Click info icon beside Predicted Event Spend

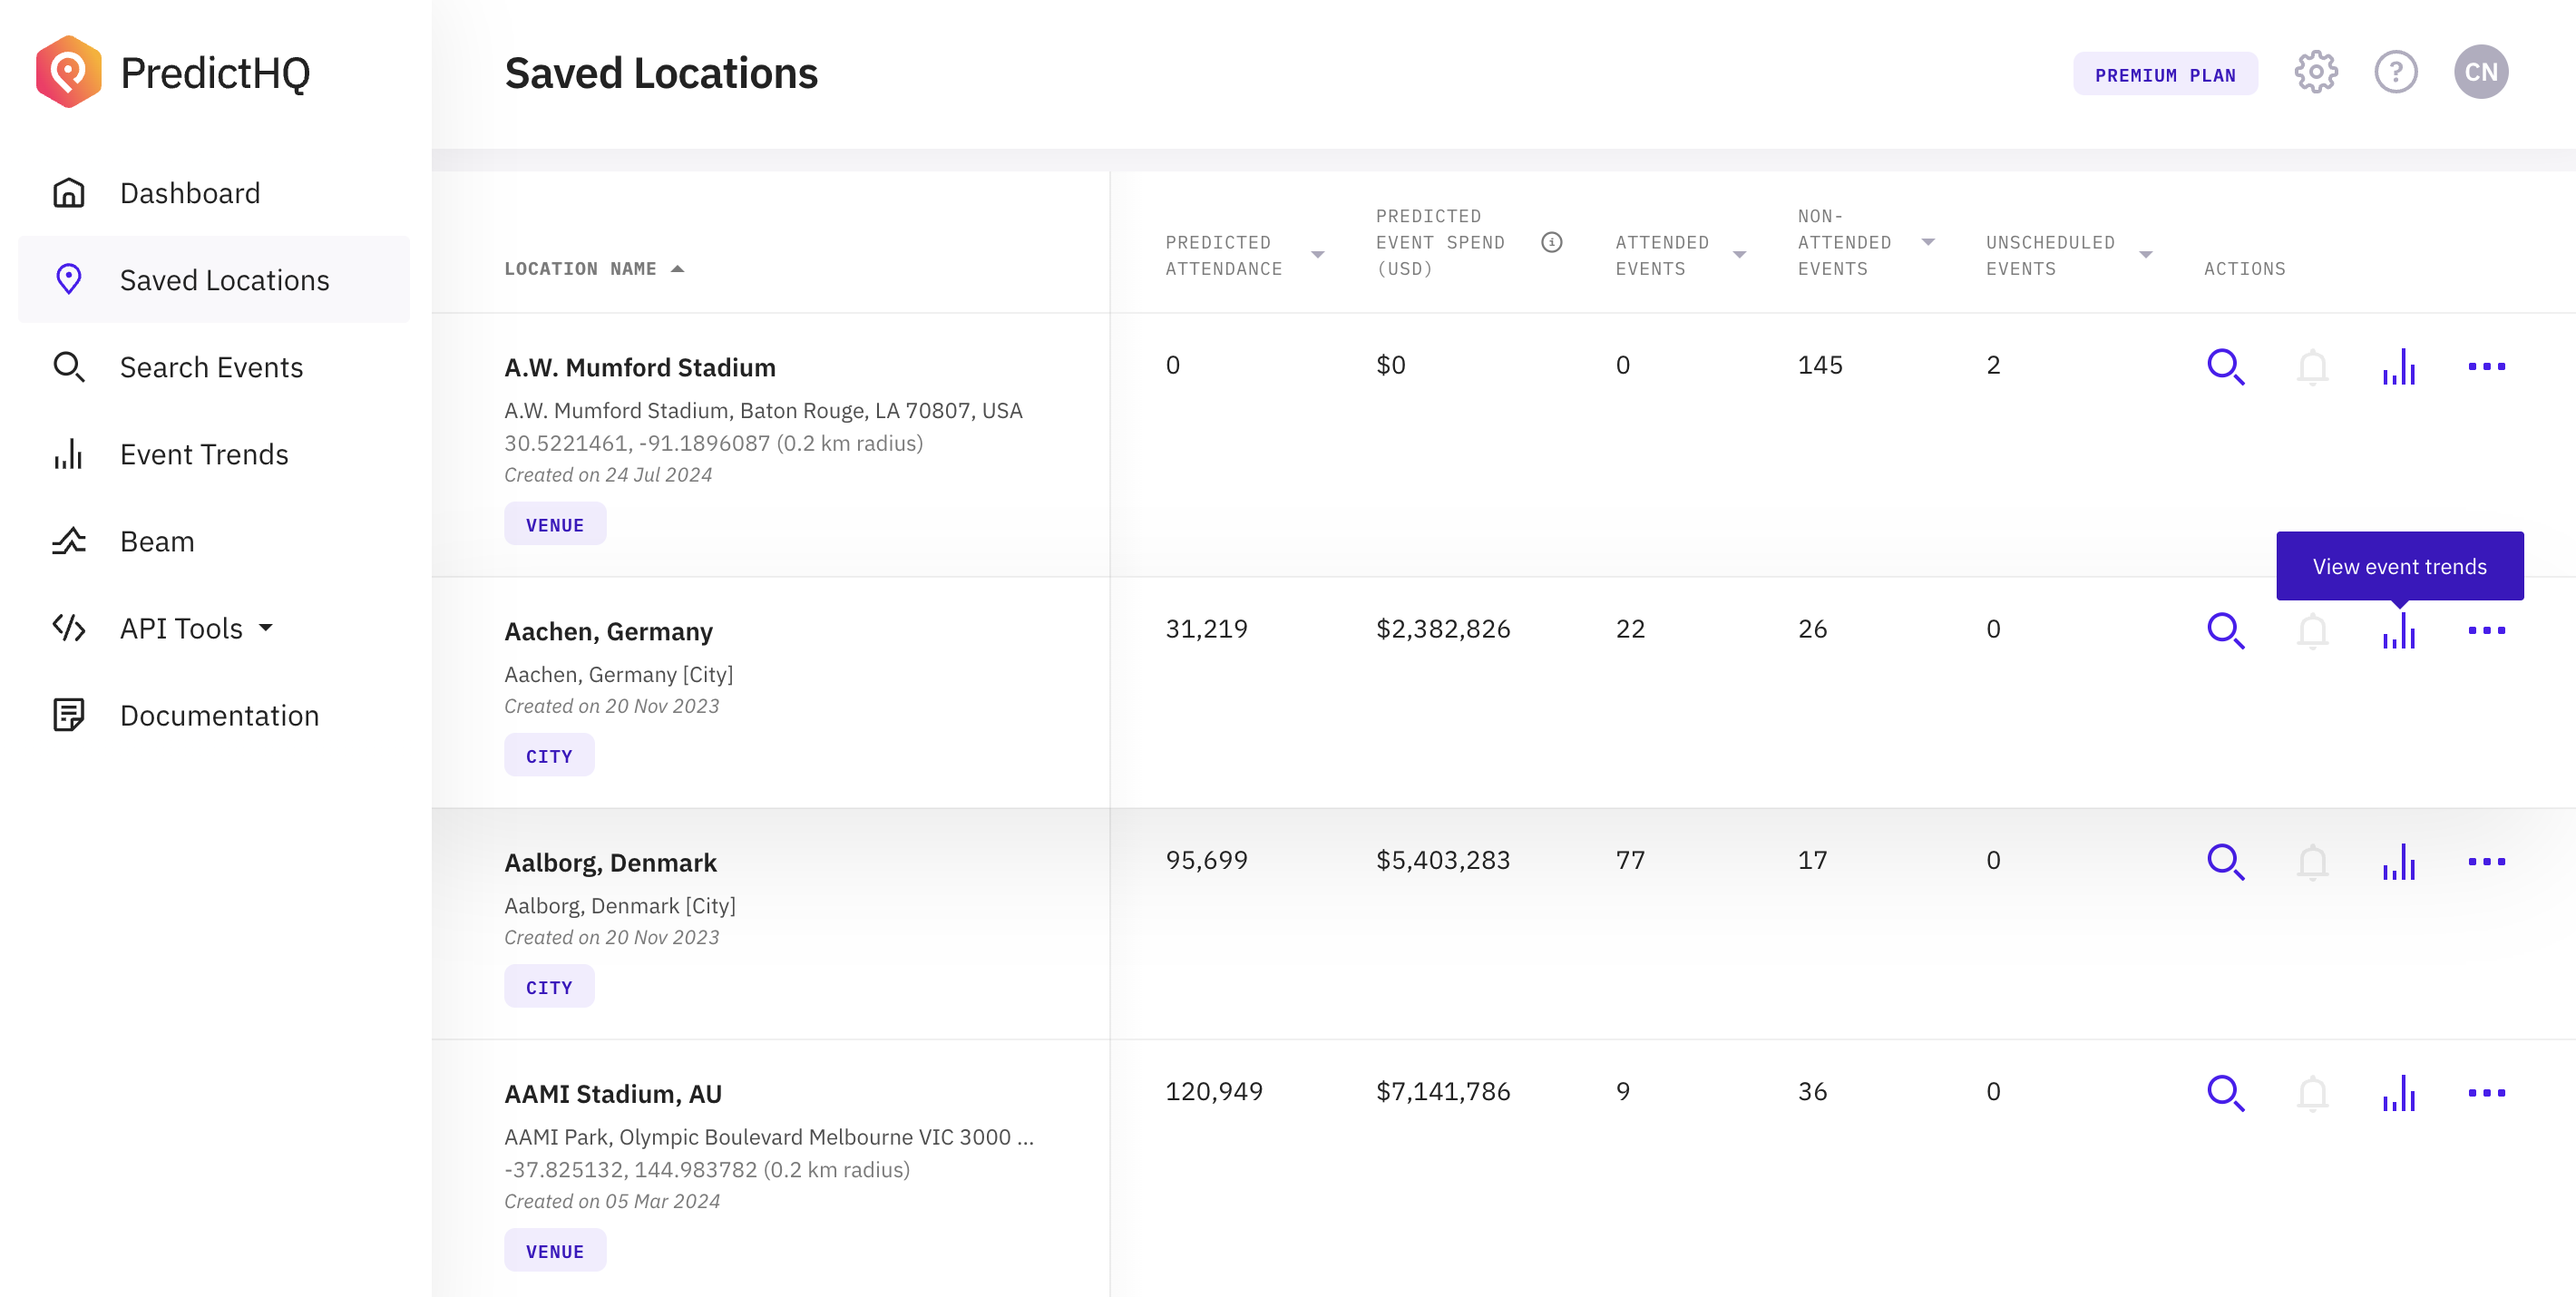click(x=1551, y=242)
